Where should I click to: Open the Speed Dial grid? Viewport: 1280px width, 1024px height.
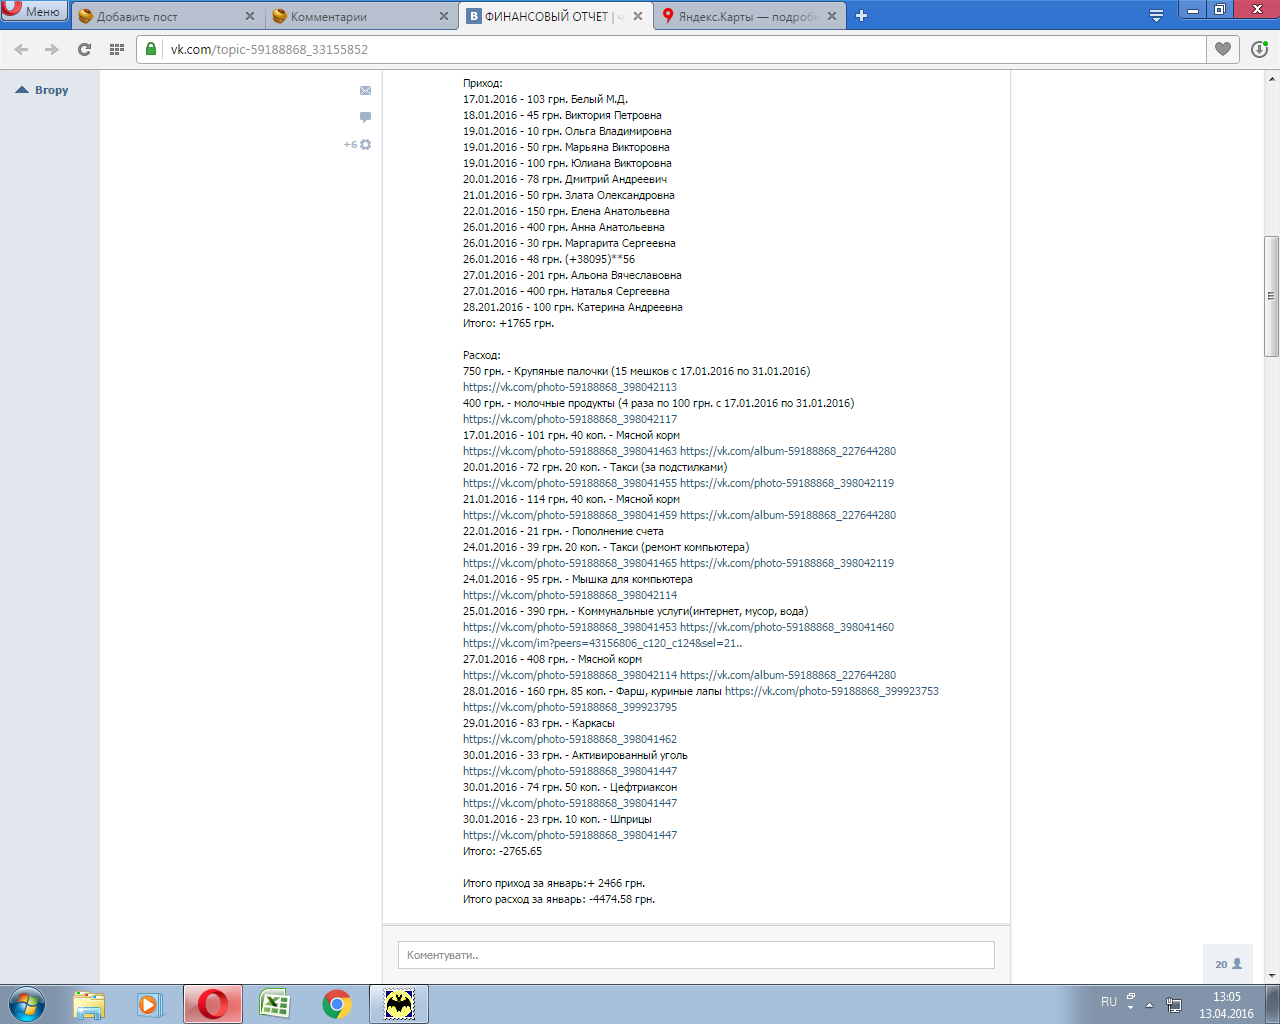[x=117, y=49]
